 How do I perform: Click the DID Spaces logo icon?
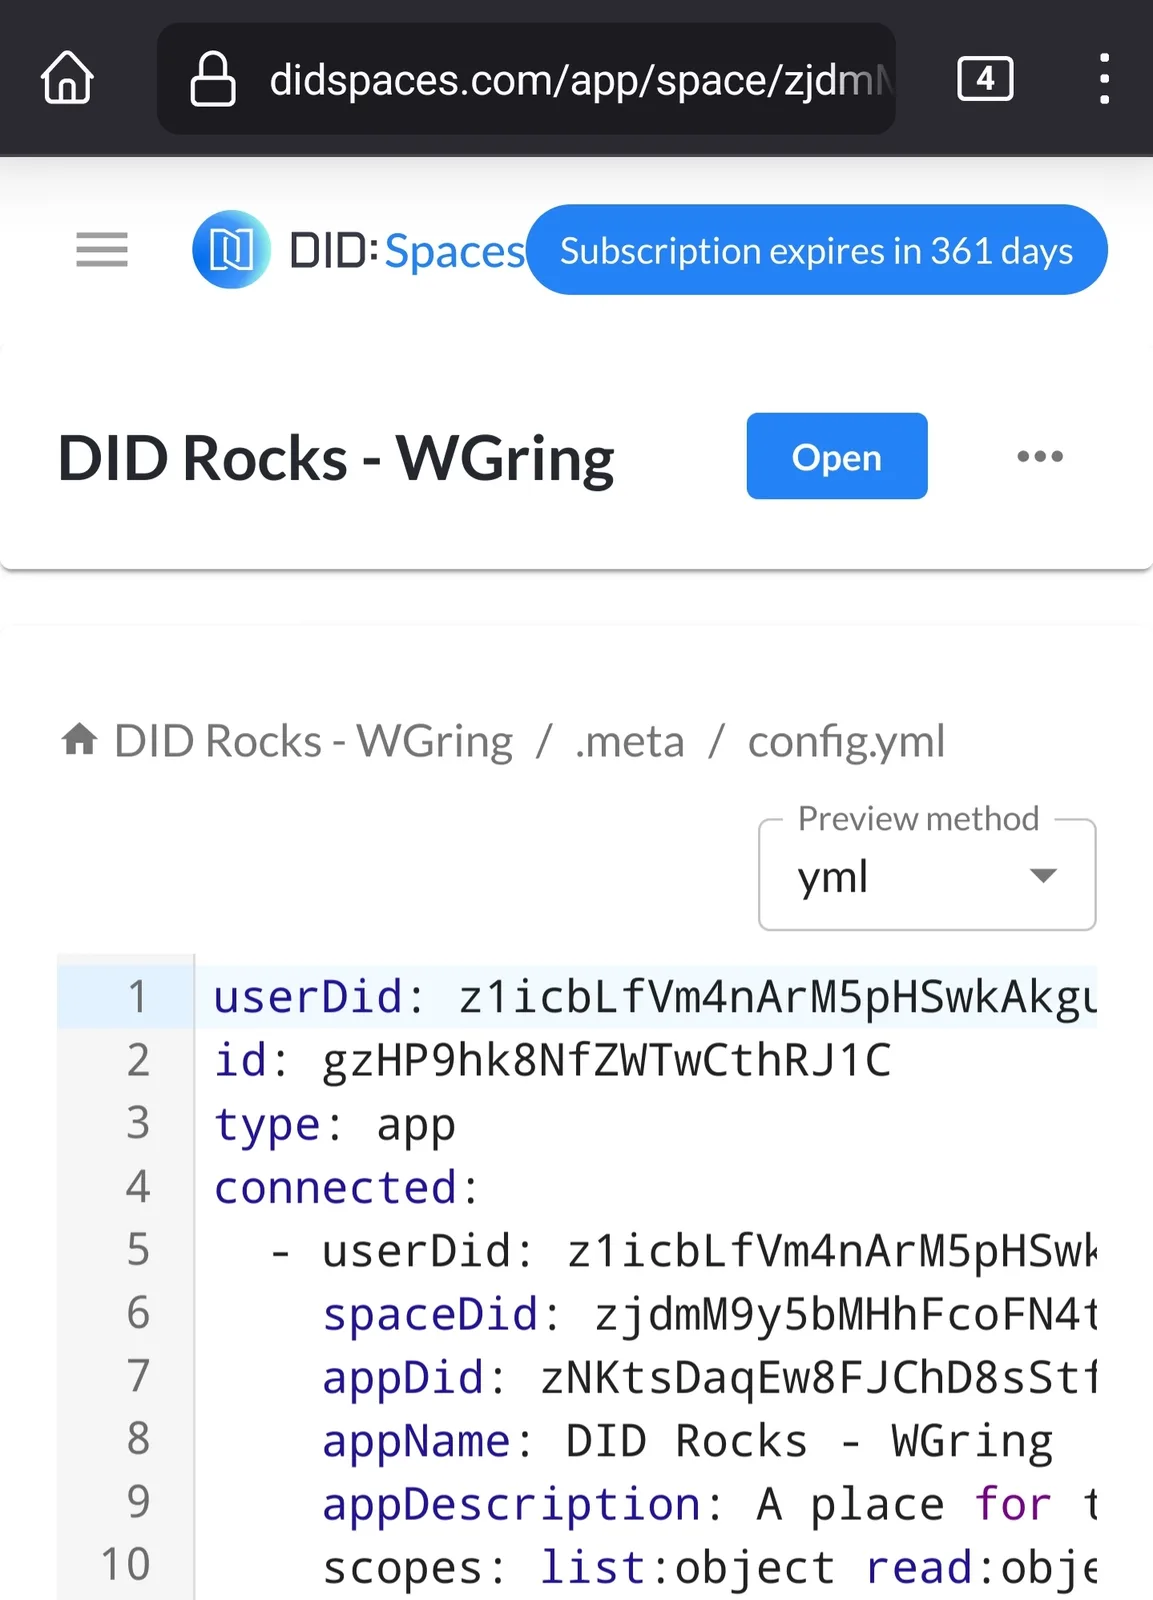pos(231,249)
